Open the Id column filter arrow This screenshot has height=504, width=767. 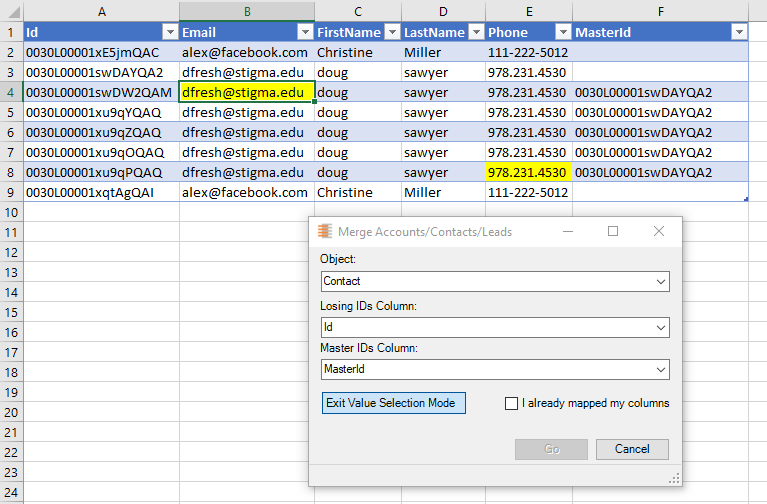point(170,32)
